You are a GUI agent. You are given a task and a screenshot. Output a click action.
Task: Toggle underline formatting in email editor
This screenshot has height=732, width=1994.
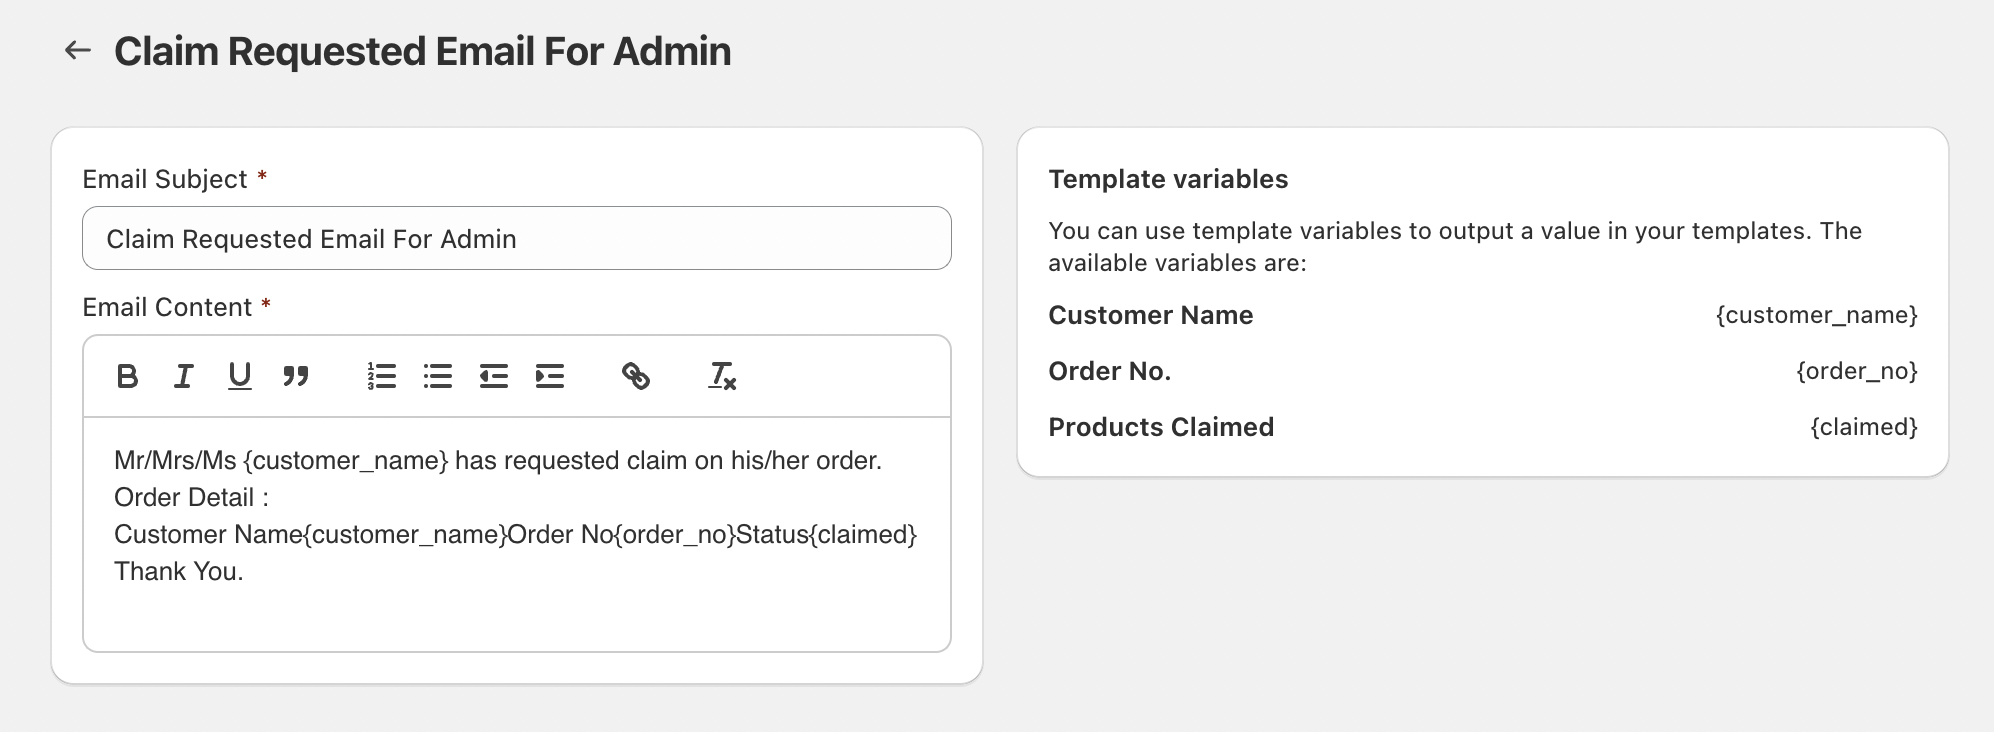click(x=239, y=376)
